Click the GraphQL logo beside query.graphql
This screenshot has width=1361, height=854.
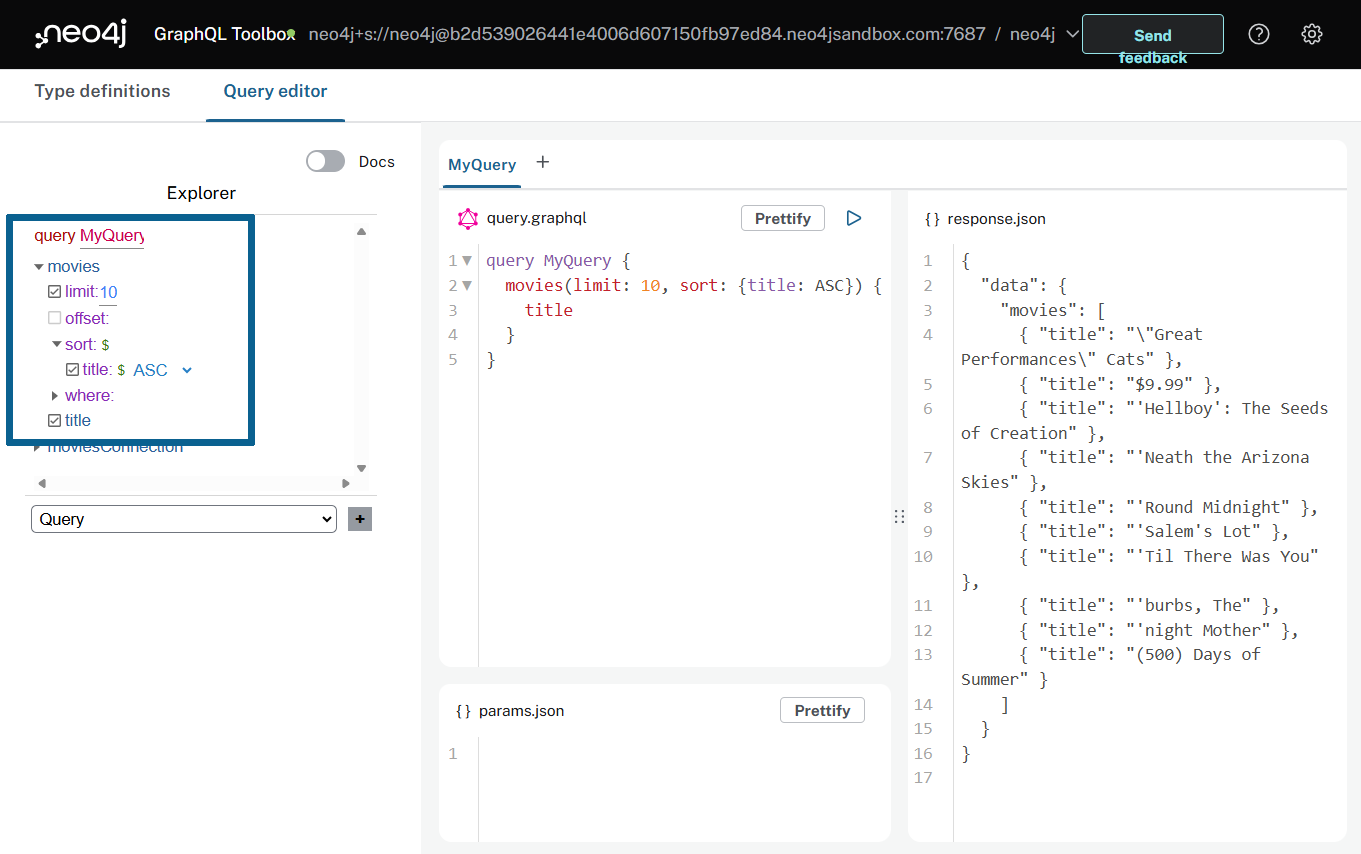click(x=468, y=218)
